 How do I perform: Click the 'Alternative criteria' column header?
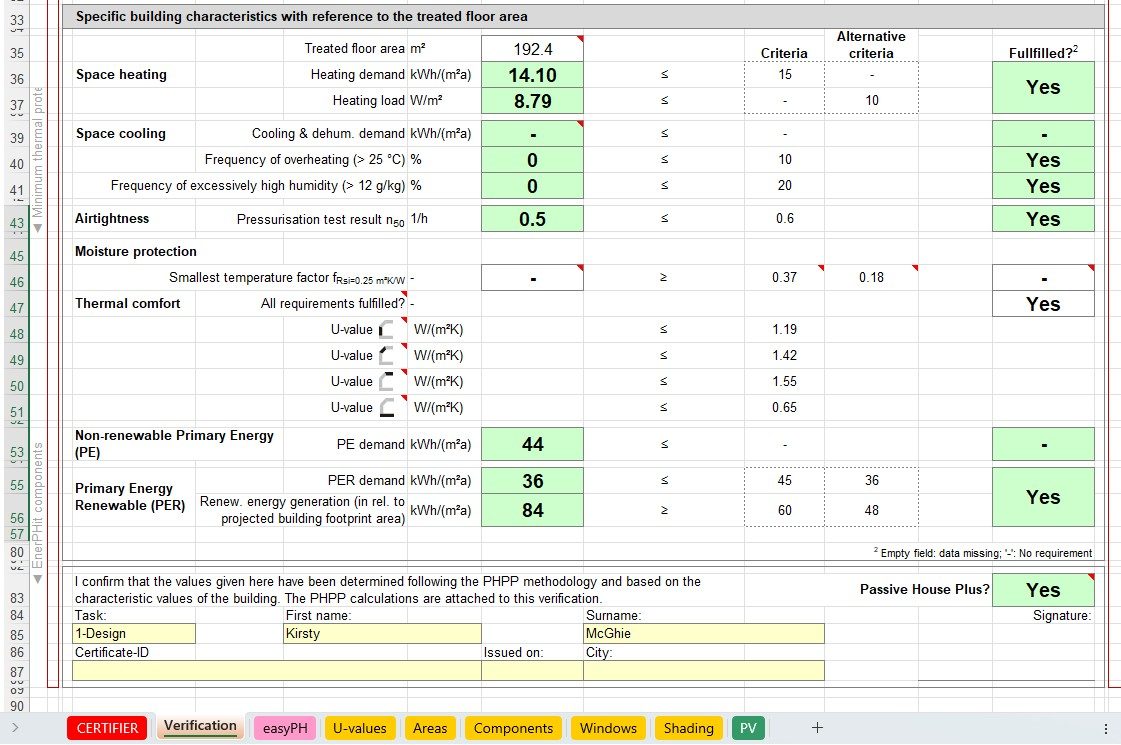(x=871, y=44)
